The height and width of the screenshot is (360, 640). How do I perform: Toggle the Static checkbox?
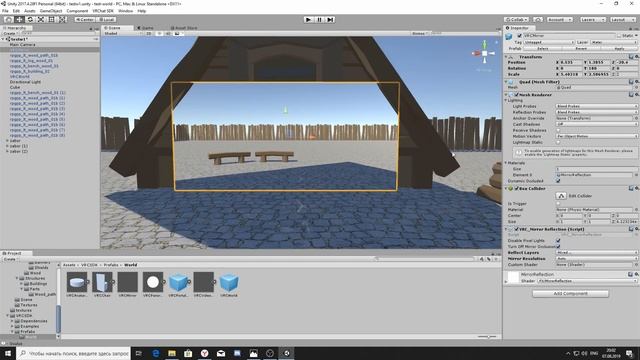tap(619, 36)
